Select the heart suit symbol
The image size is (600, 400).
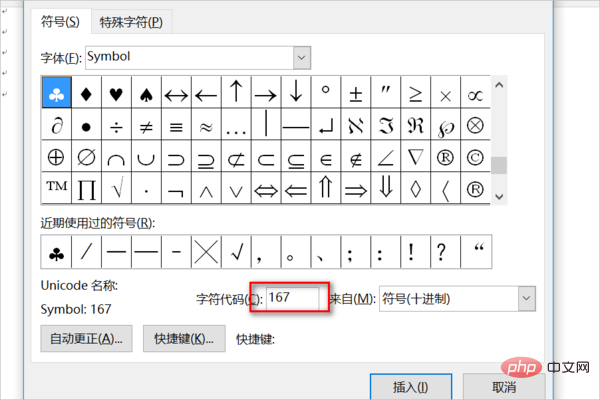click(116, 93)
